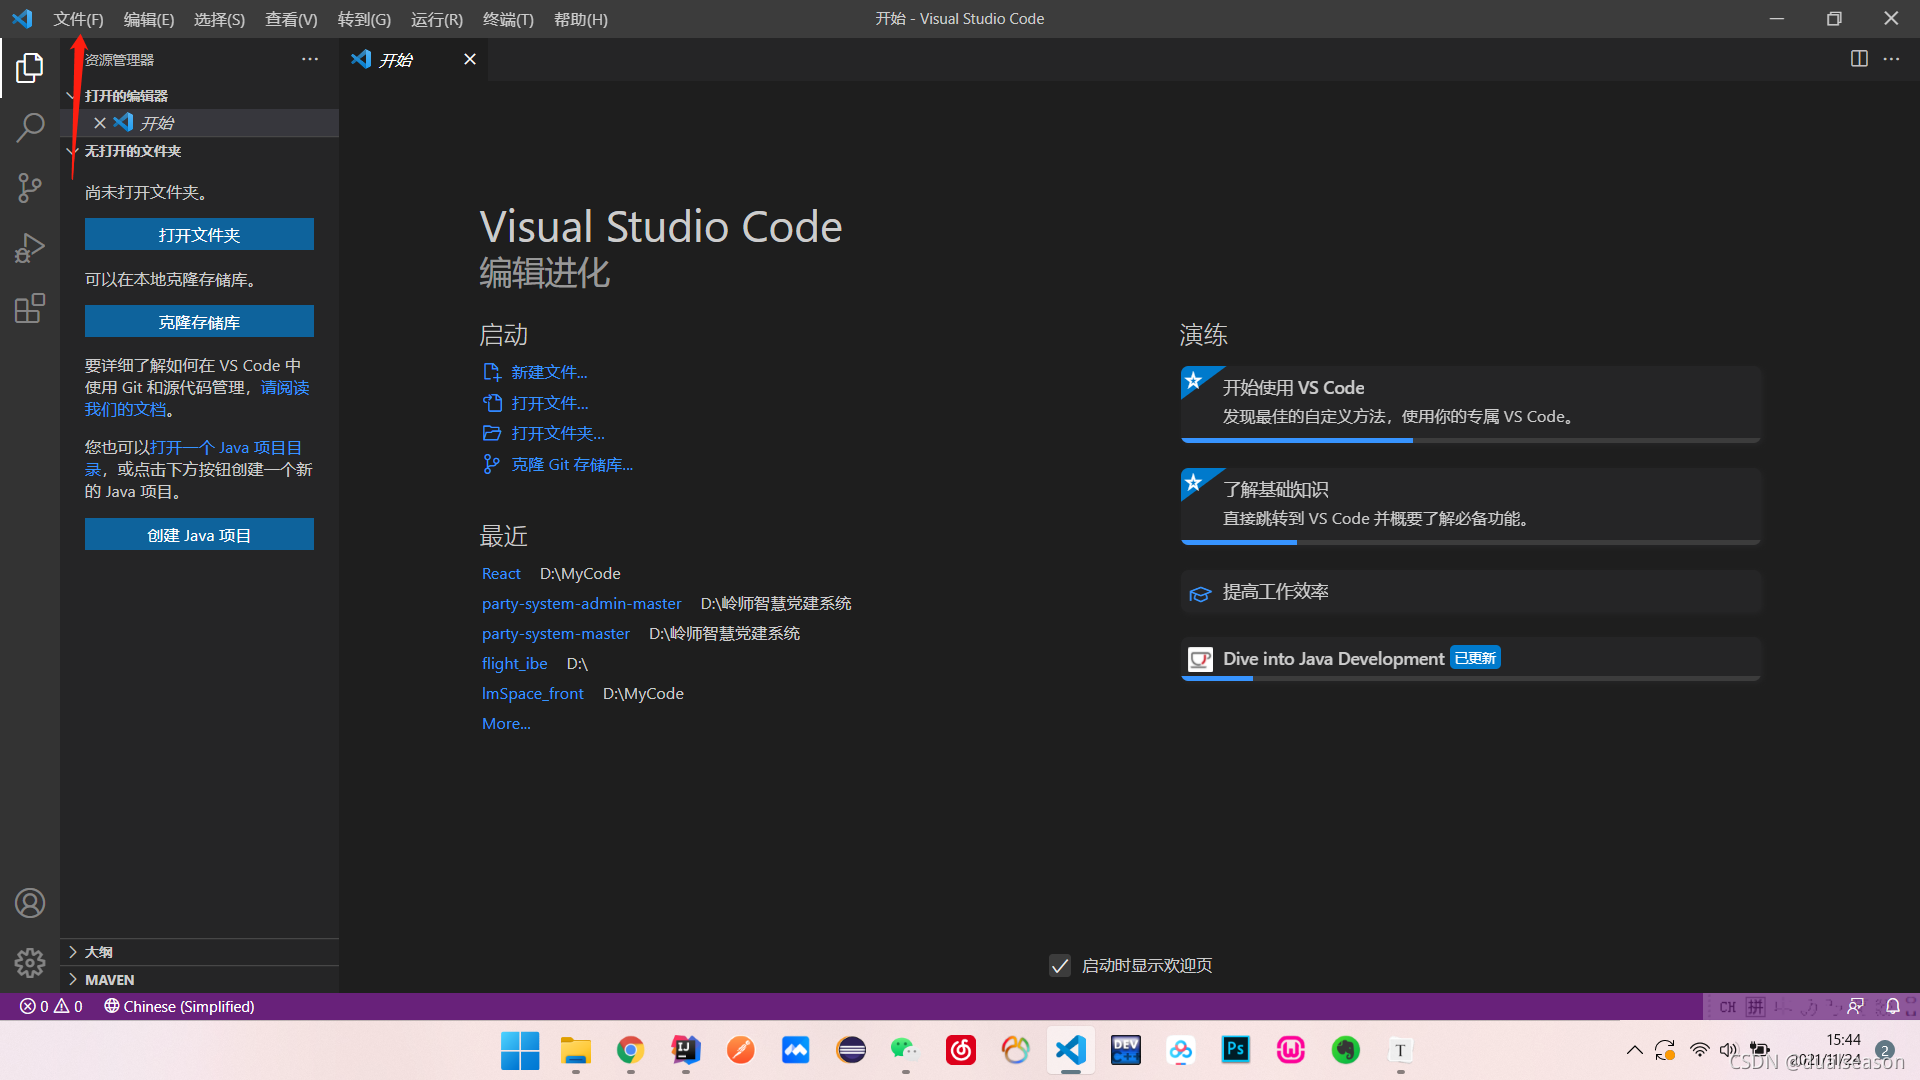Expand the MAVEN section

pyautogui.click(x=200, y=980)
